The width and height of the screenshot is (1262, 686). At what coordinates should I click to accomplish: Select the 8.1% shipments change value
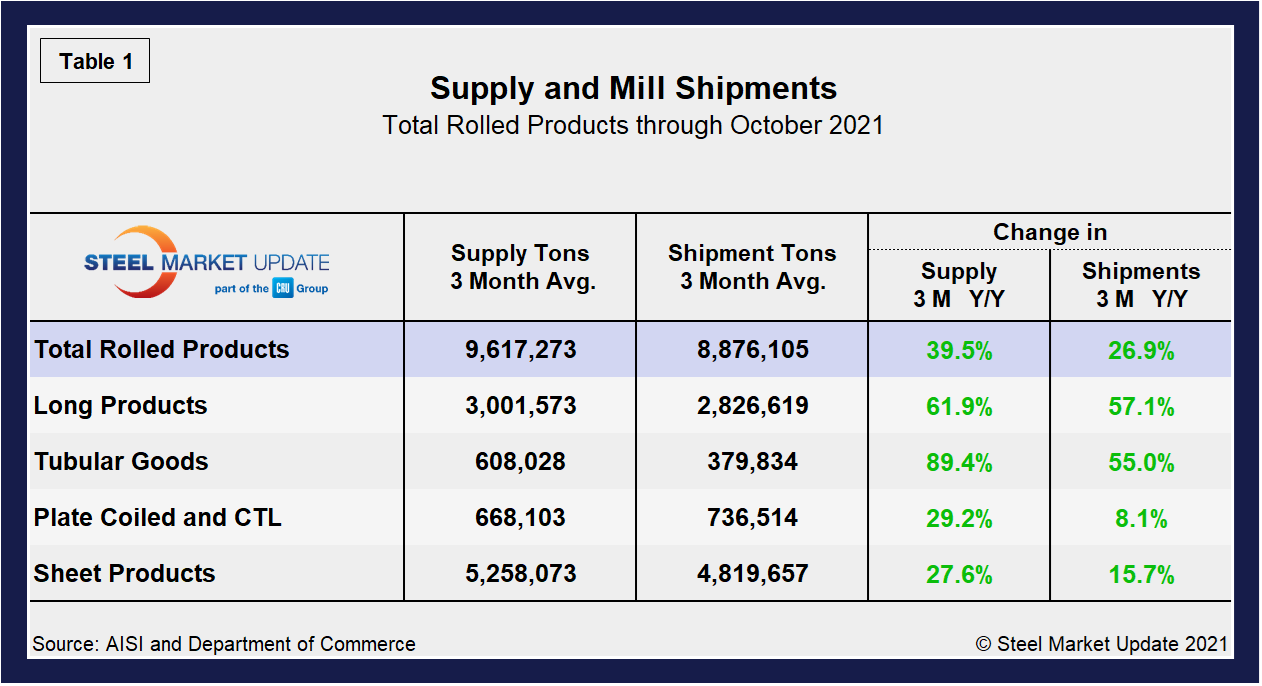[x=1139, y=518]
